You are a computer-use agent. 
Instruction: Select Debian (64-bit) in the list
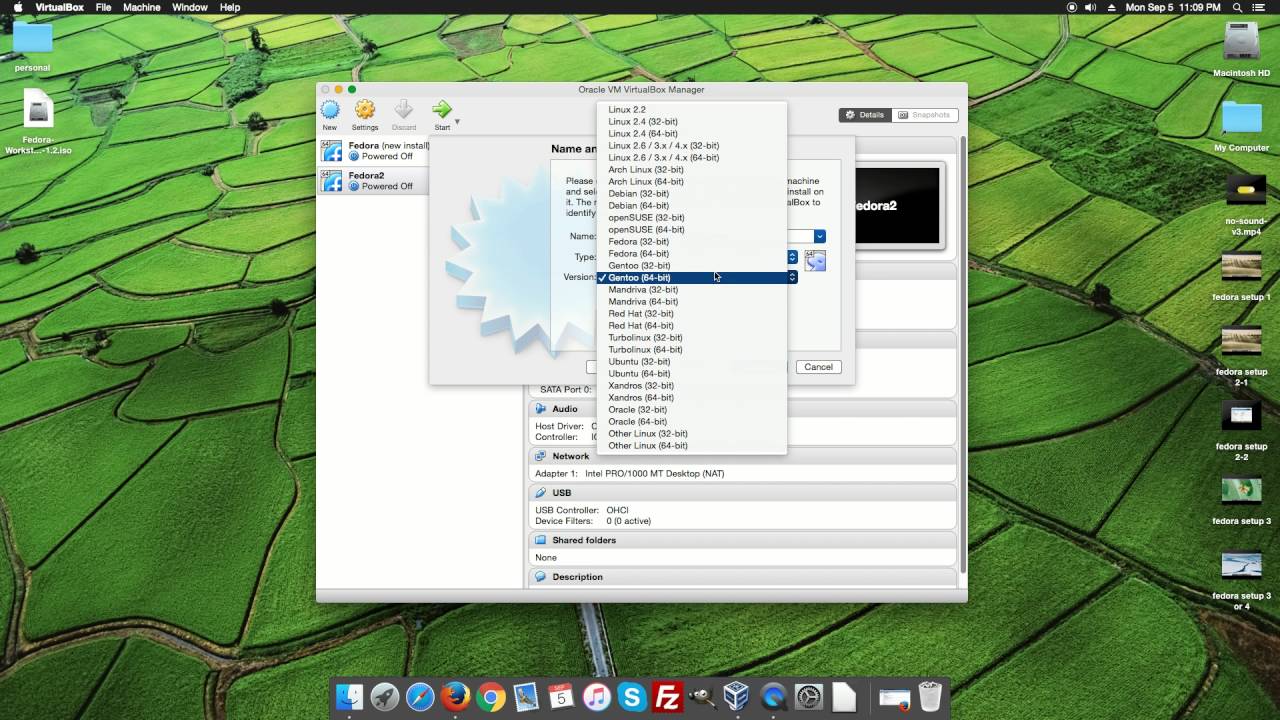691,205
